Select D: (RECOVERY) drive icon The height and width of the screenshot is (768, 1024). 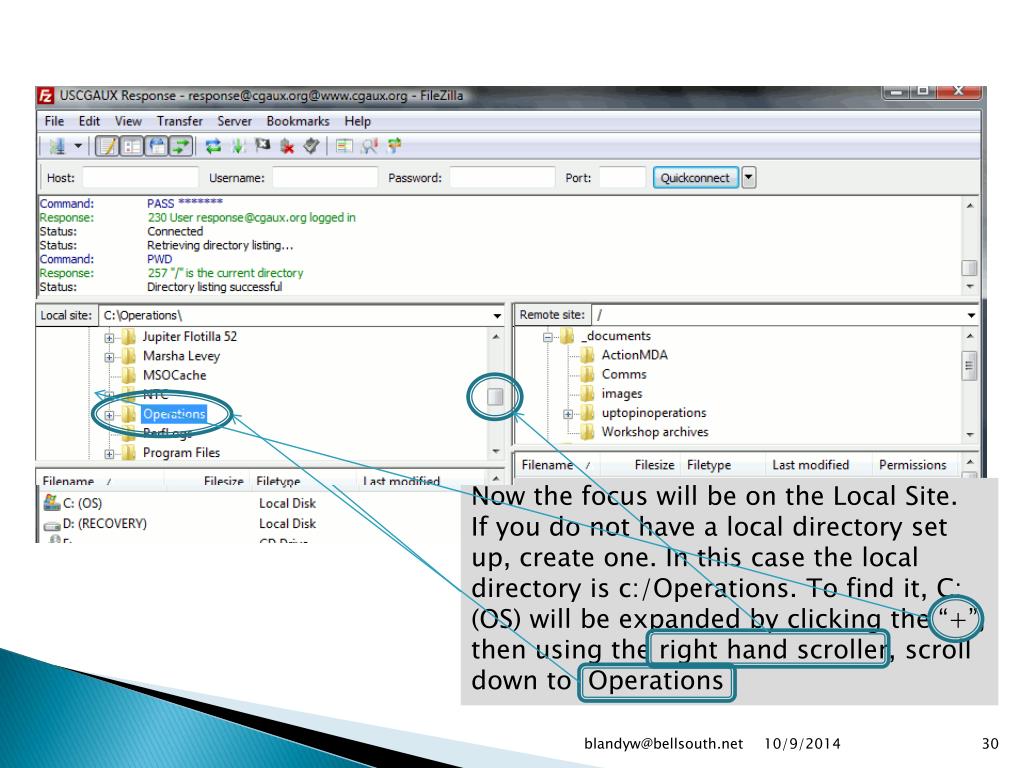pos(52,524)
